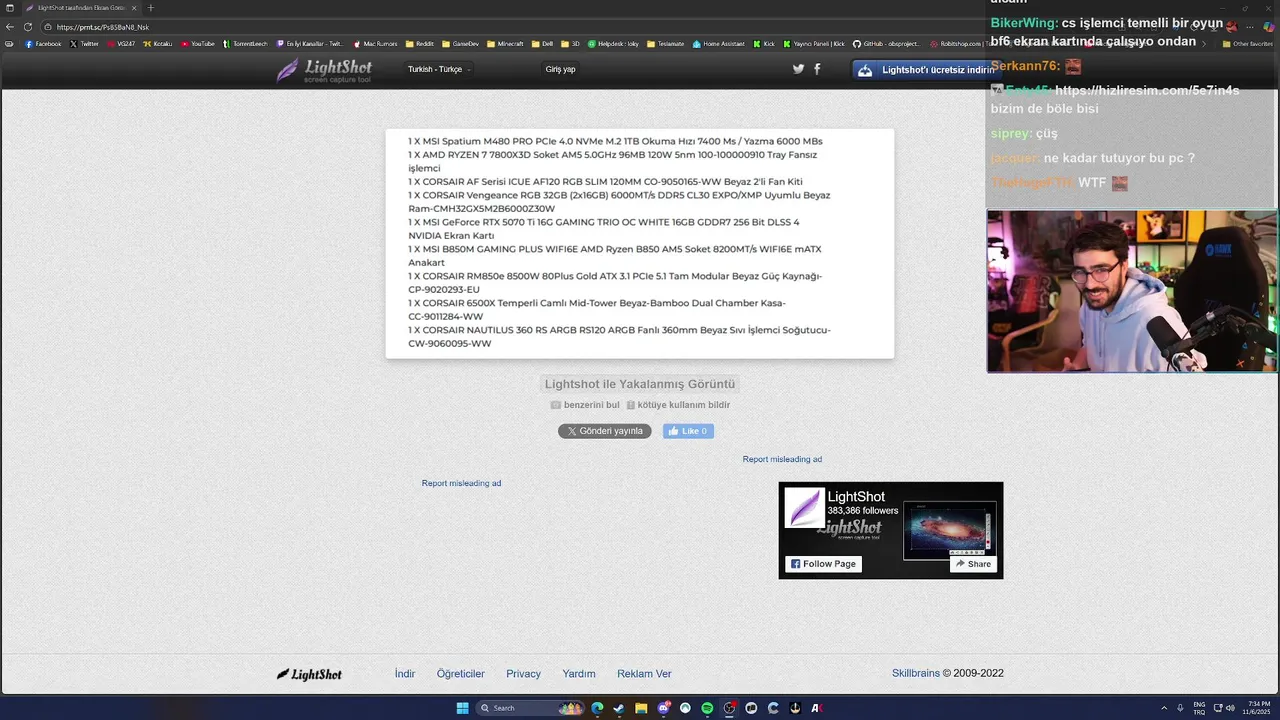Open the YouTube bookmark
The width and height of the screenshot is (1280, 720).
click(197, 44)
